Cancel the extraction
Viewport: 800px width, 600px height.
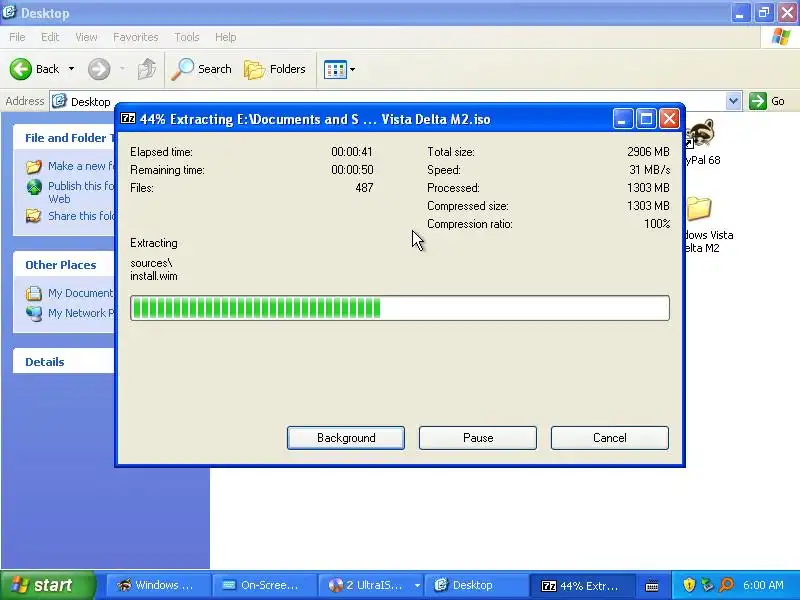point(610,438)
